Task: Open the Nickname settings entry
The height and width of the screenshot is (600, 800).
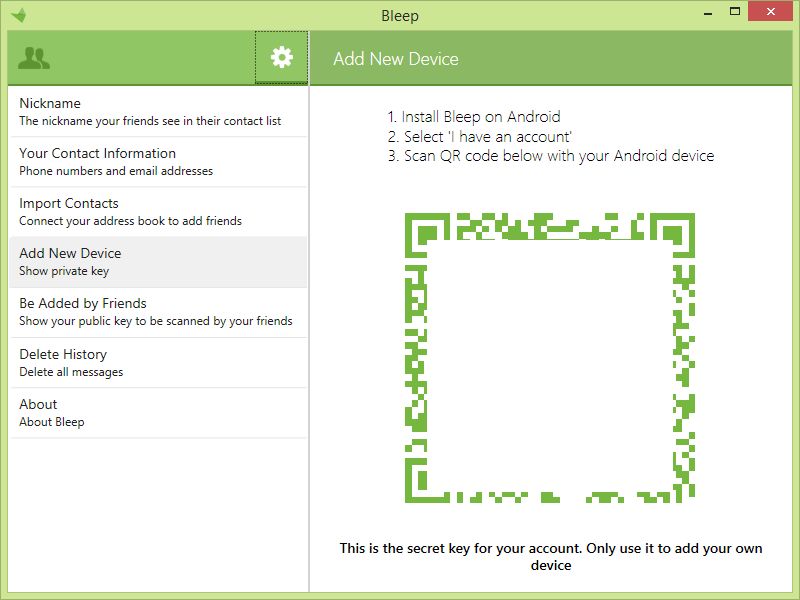Action: (158, 112)
